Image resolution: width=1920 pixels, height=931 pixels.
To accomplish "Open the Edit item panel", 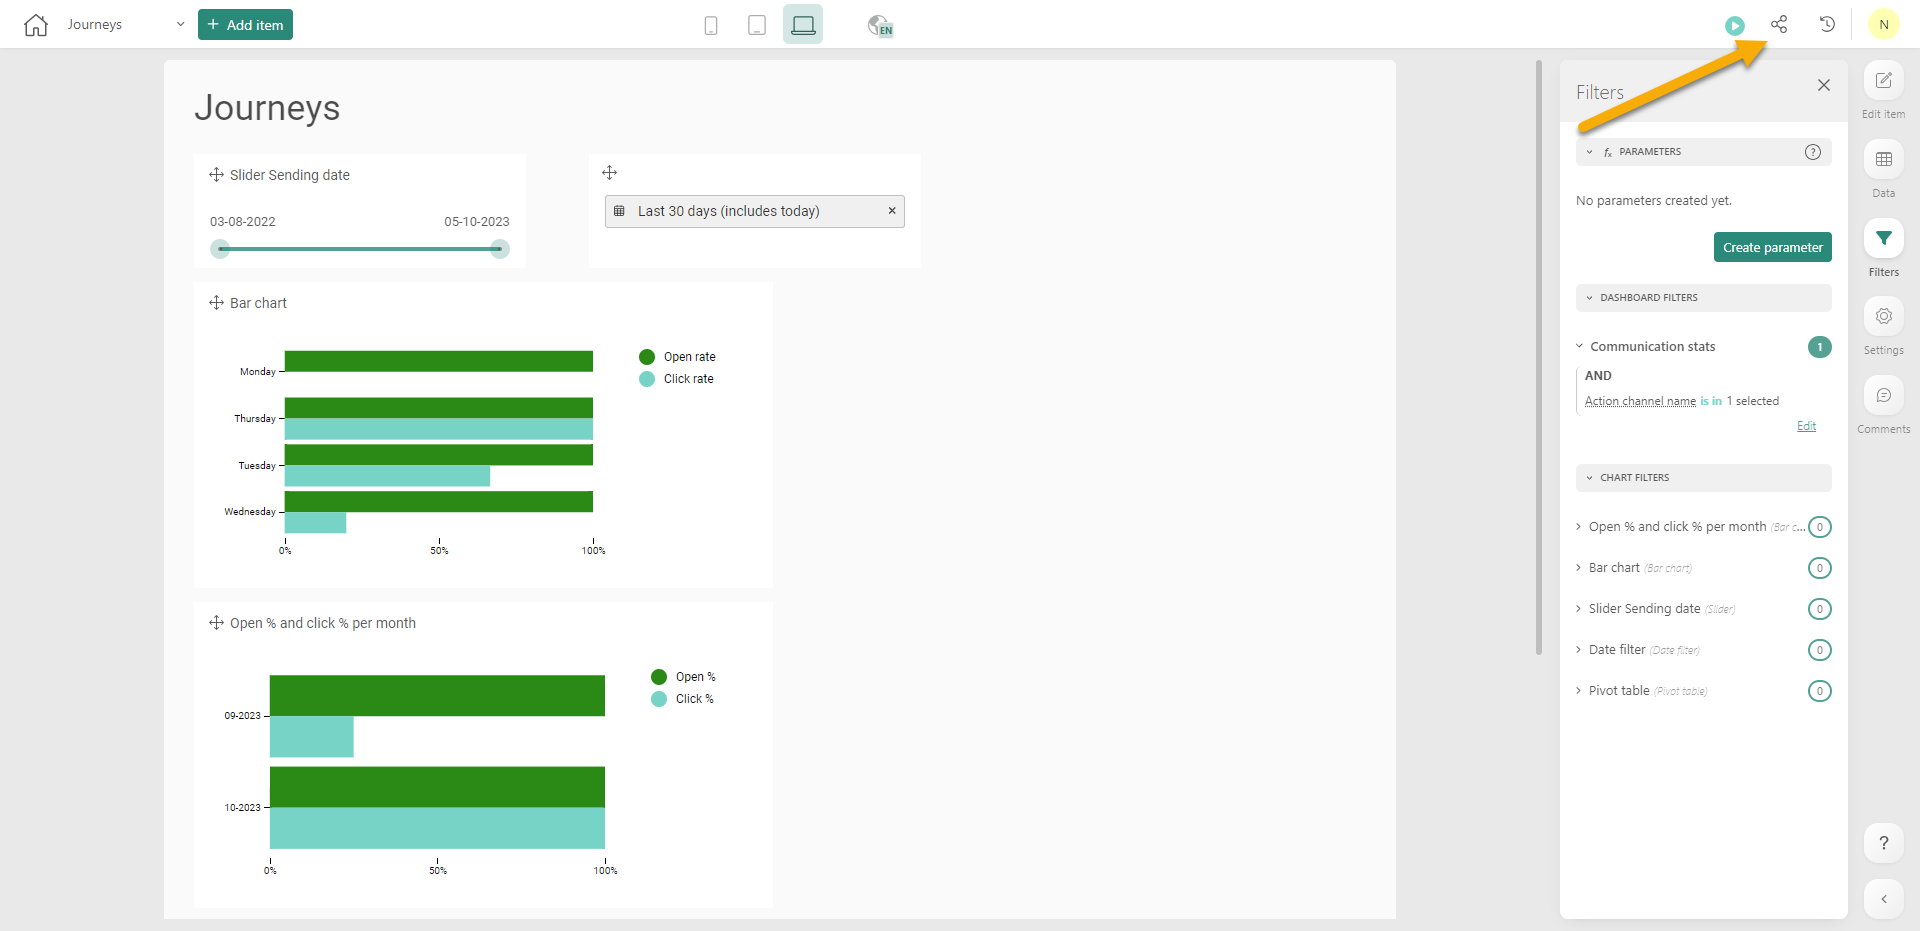I will coord(1883,81).
